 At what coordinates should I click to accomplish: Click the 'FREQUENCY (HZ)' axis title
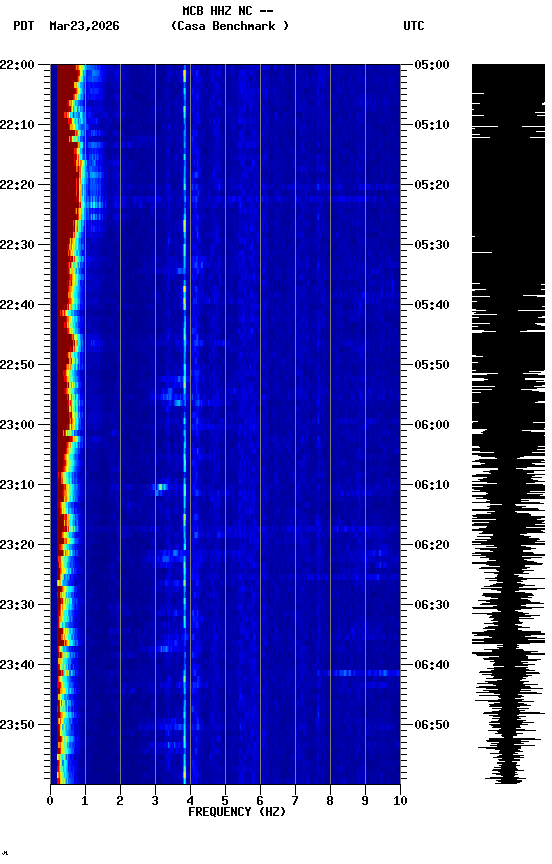[237, 812]
